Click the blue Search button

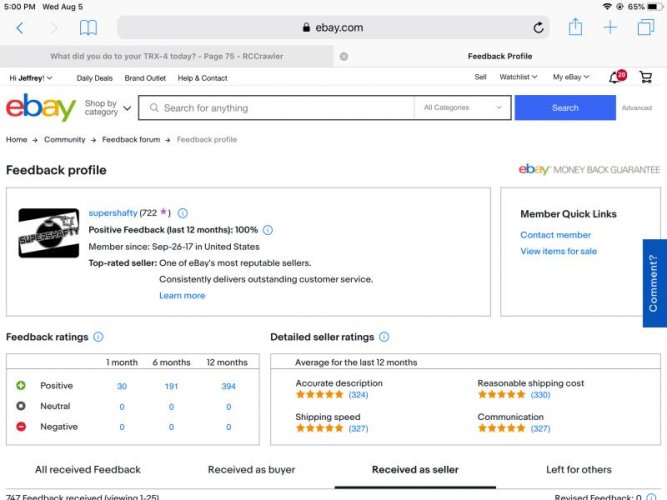coord(565,108)
